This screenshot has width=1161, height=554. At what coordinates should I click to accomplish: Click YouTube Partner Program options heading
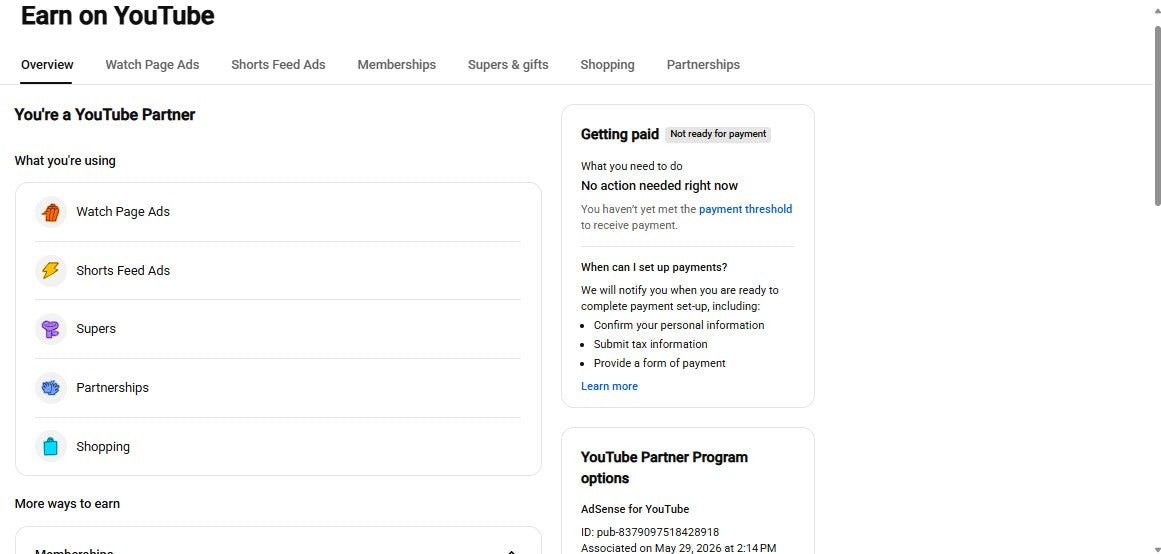point(664,467)
